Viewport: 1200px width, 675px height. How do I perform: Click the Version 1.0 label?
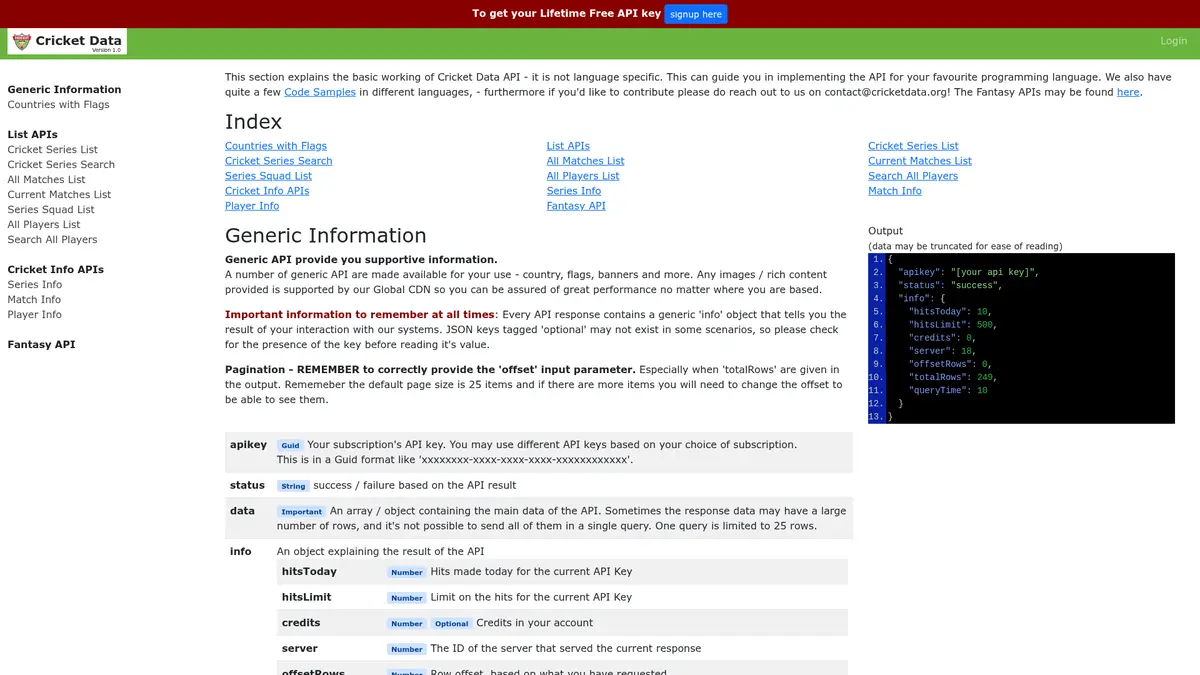pyautogui.click(x=106, y=50)
